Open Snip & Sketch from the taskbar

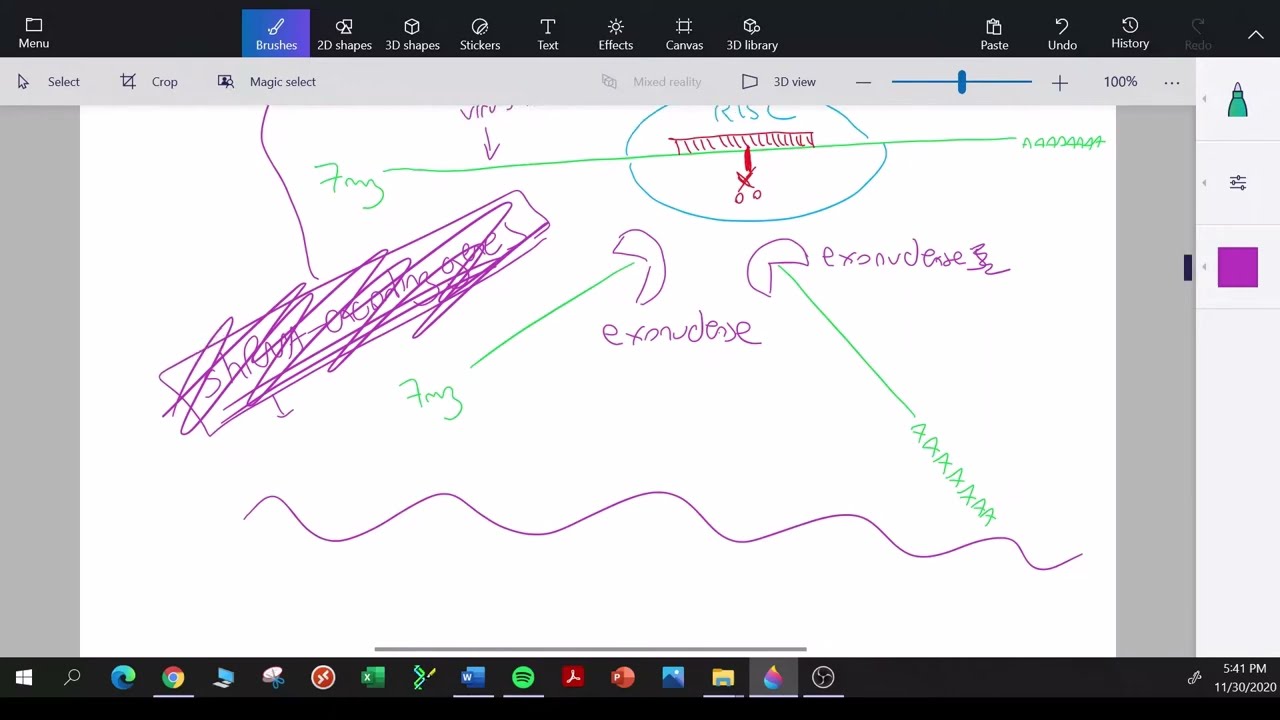[x=273, y=678]
